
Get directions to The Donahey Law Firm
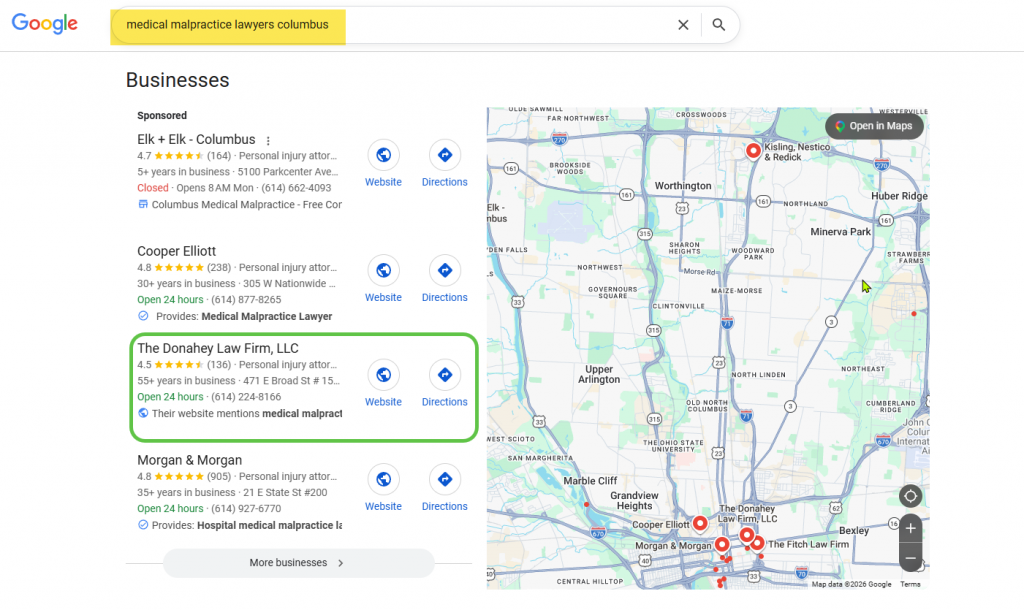[444, 375]
